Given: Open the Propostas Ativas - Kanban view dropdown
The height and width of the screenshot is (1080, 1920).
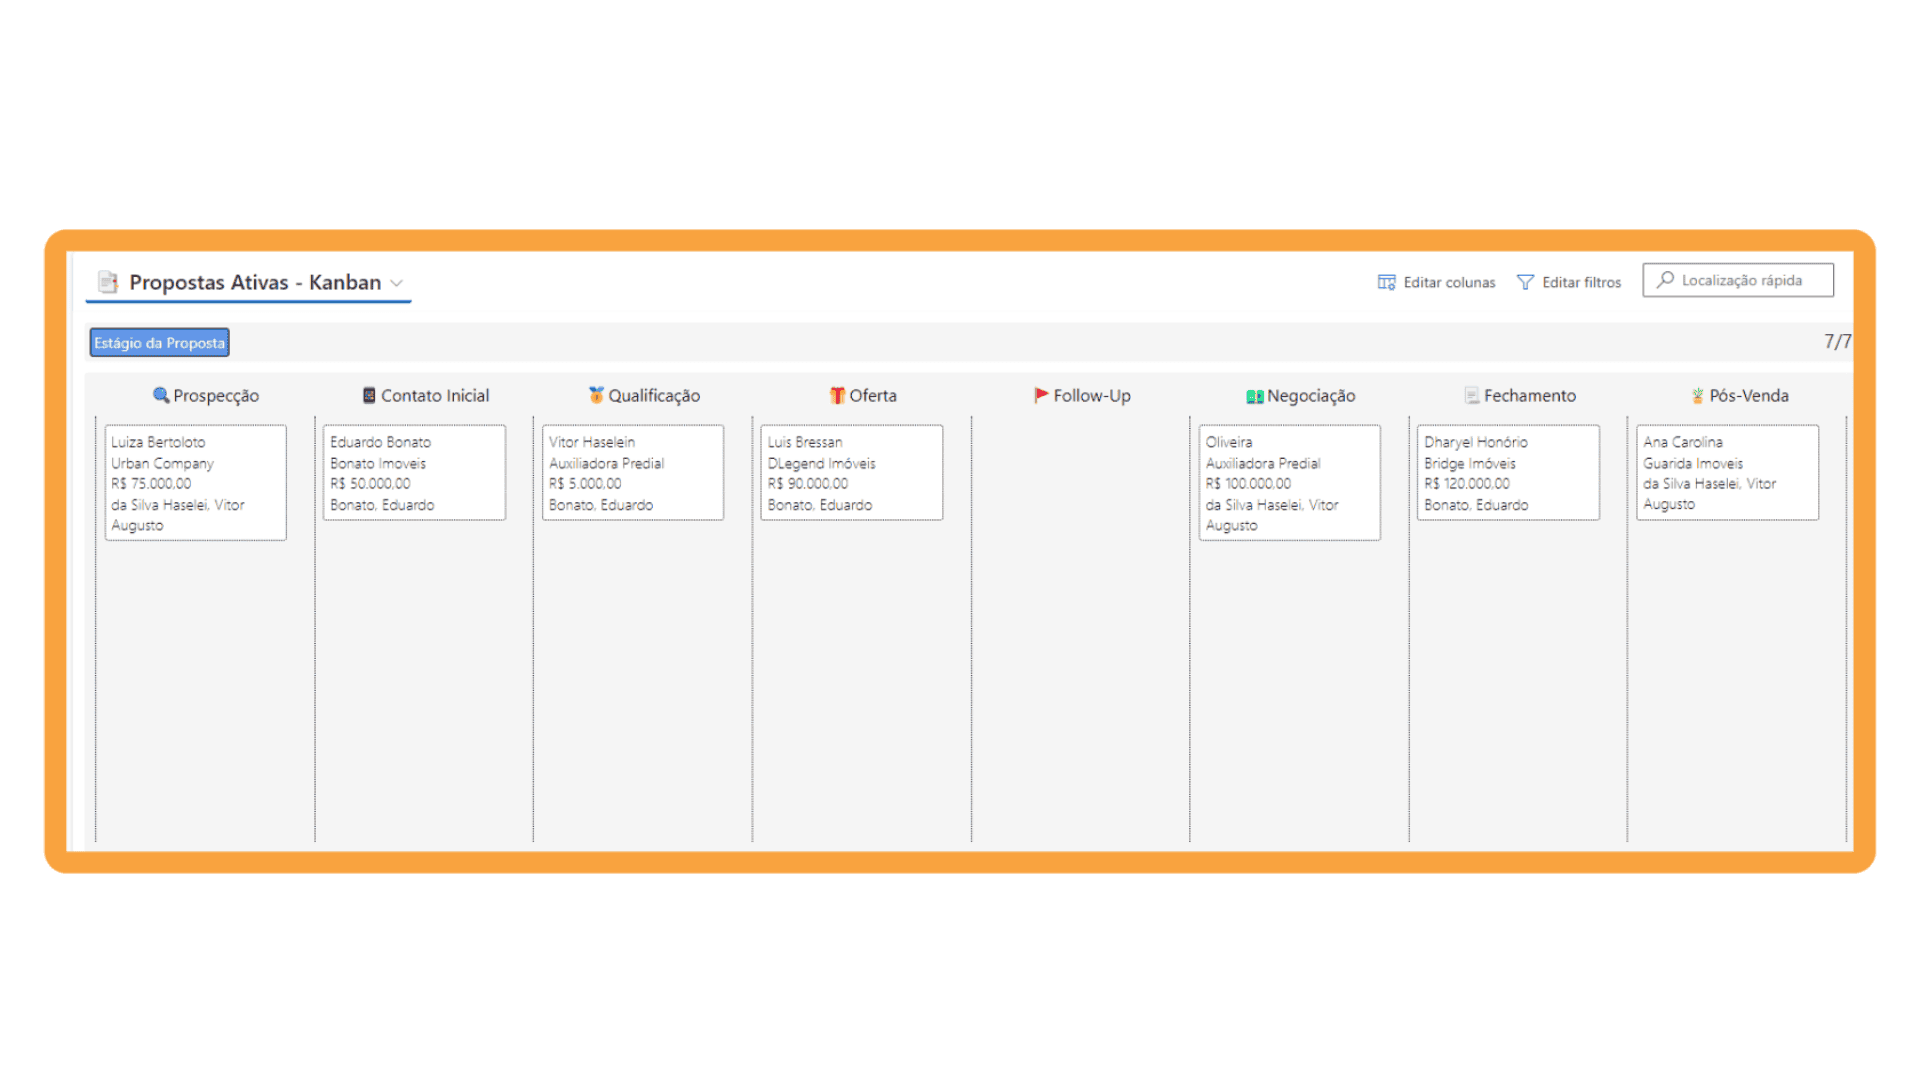Looking at the screenshot, I should pos(397,283).
